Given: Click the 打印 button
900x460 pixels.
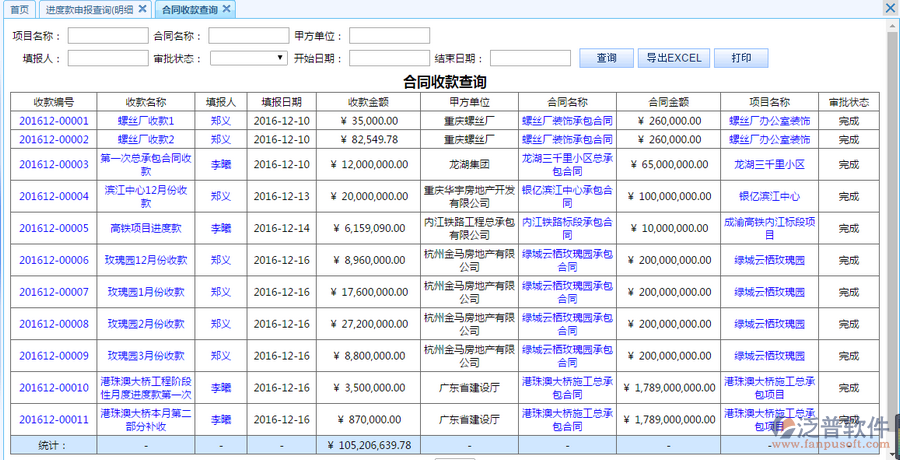Looking at the screenshot, I should 741,58.
